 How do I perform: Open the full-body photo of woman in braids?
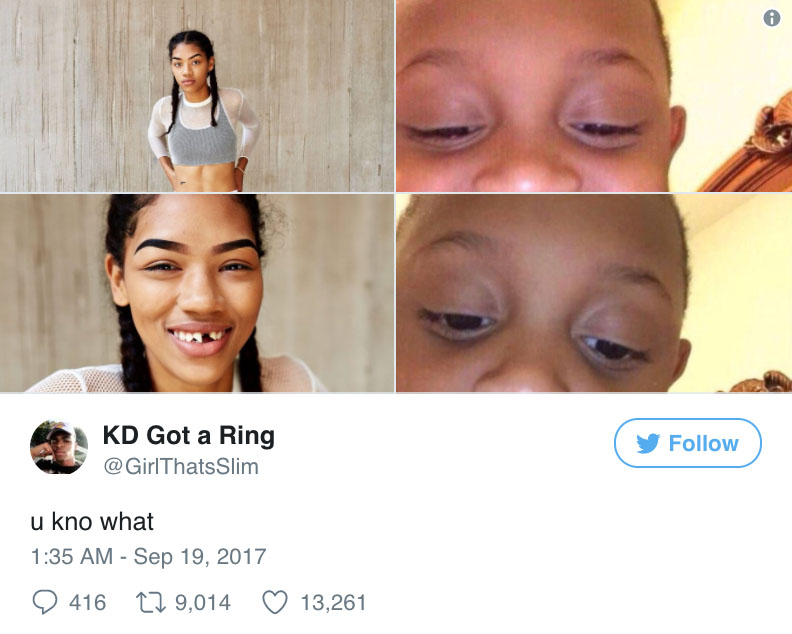[x=197, y=96]
